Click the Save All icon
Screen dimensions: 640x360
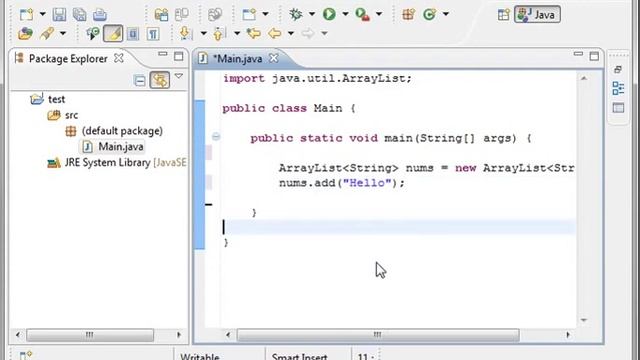tap(80, 15)
